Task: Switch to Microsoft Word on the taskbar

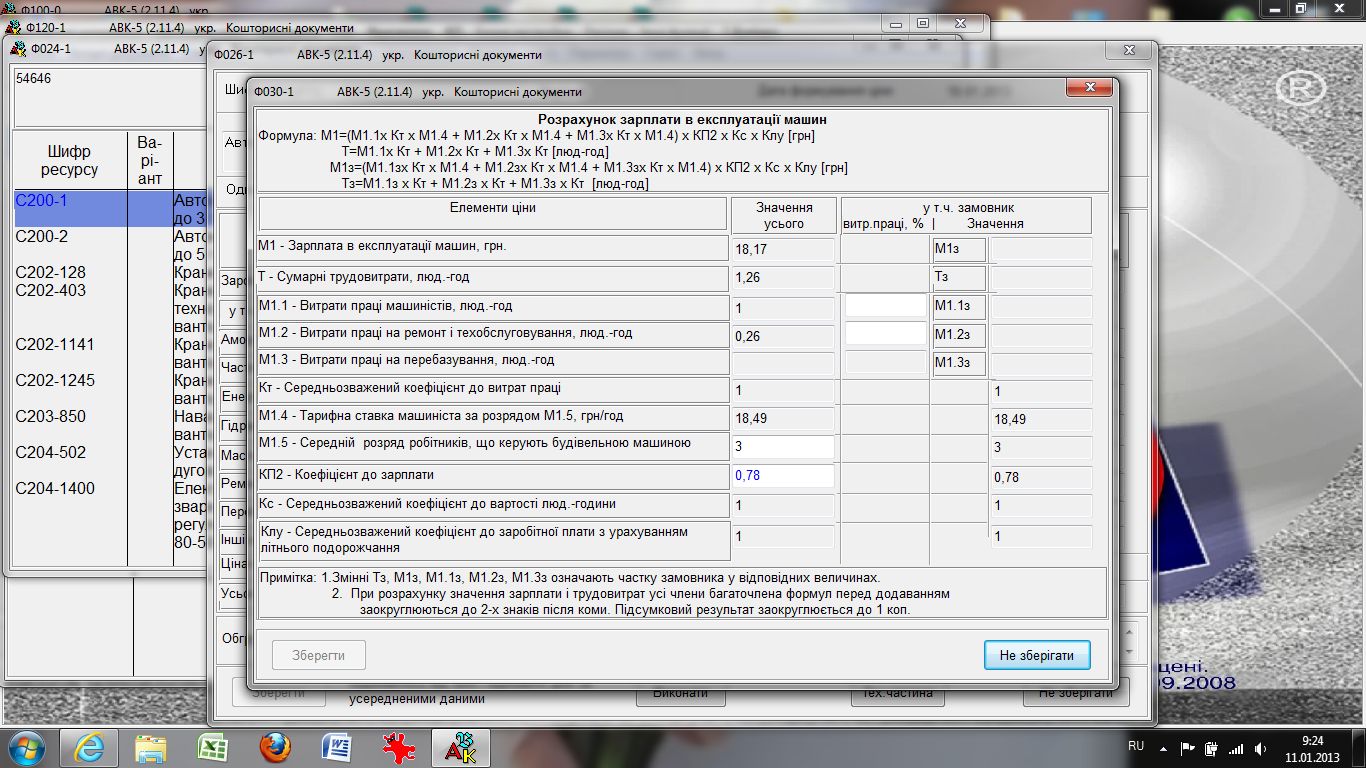Action: pyautogui.click(x=336, y=747)
